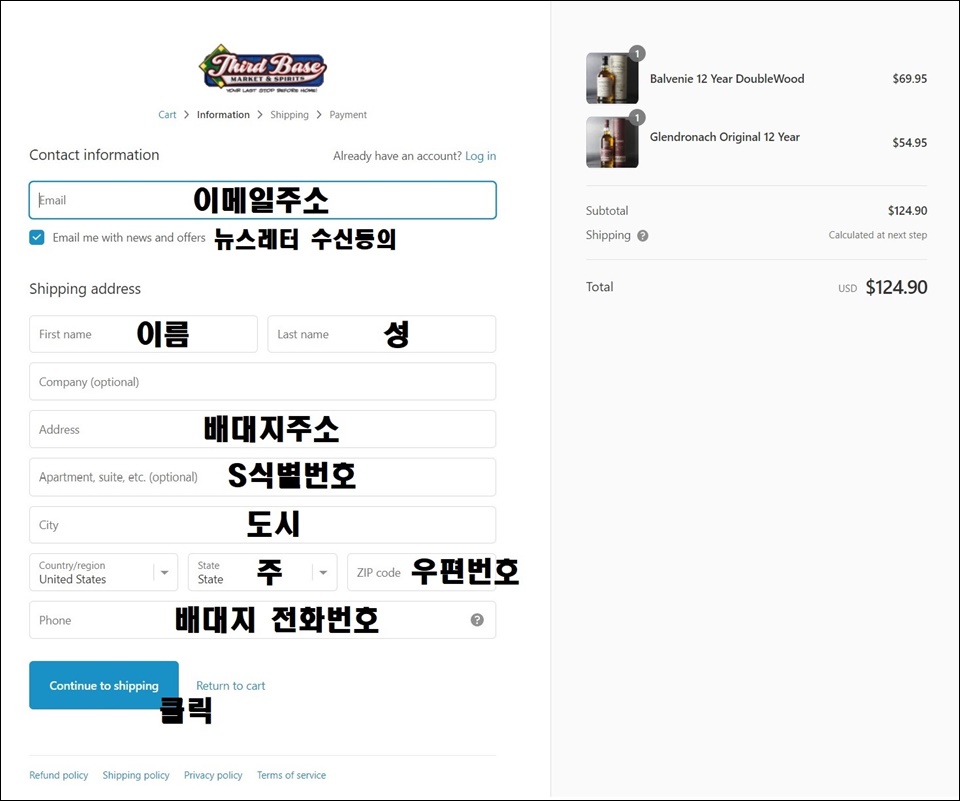960x801 pixels.
Task: Click the City input field
Action: tap(263, 525)
